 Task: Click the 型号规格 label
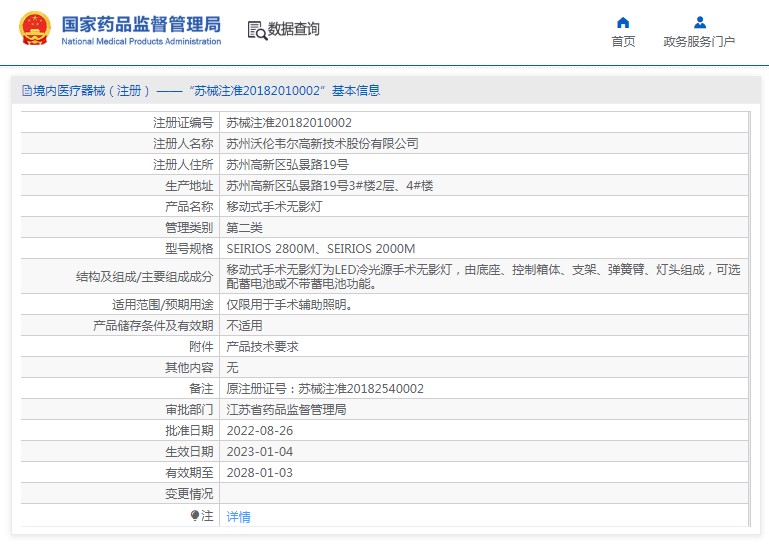189,249
